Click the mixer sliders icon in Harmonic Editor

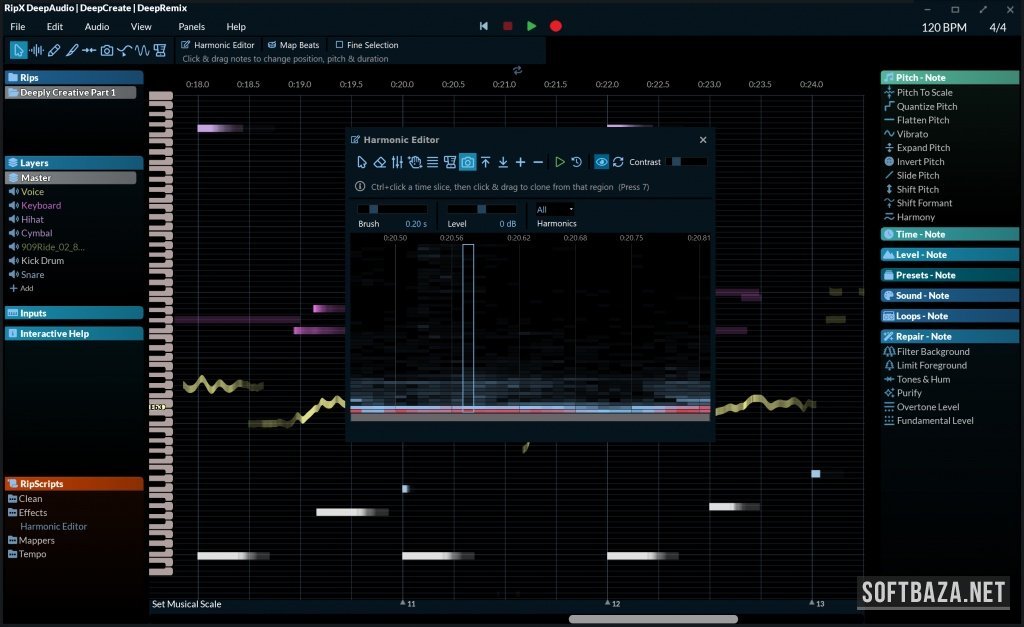[396, 162]
